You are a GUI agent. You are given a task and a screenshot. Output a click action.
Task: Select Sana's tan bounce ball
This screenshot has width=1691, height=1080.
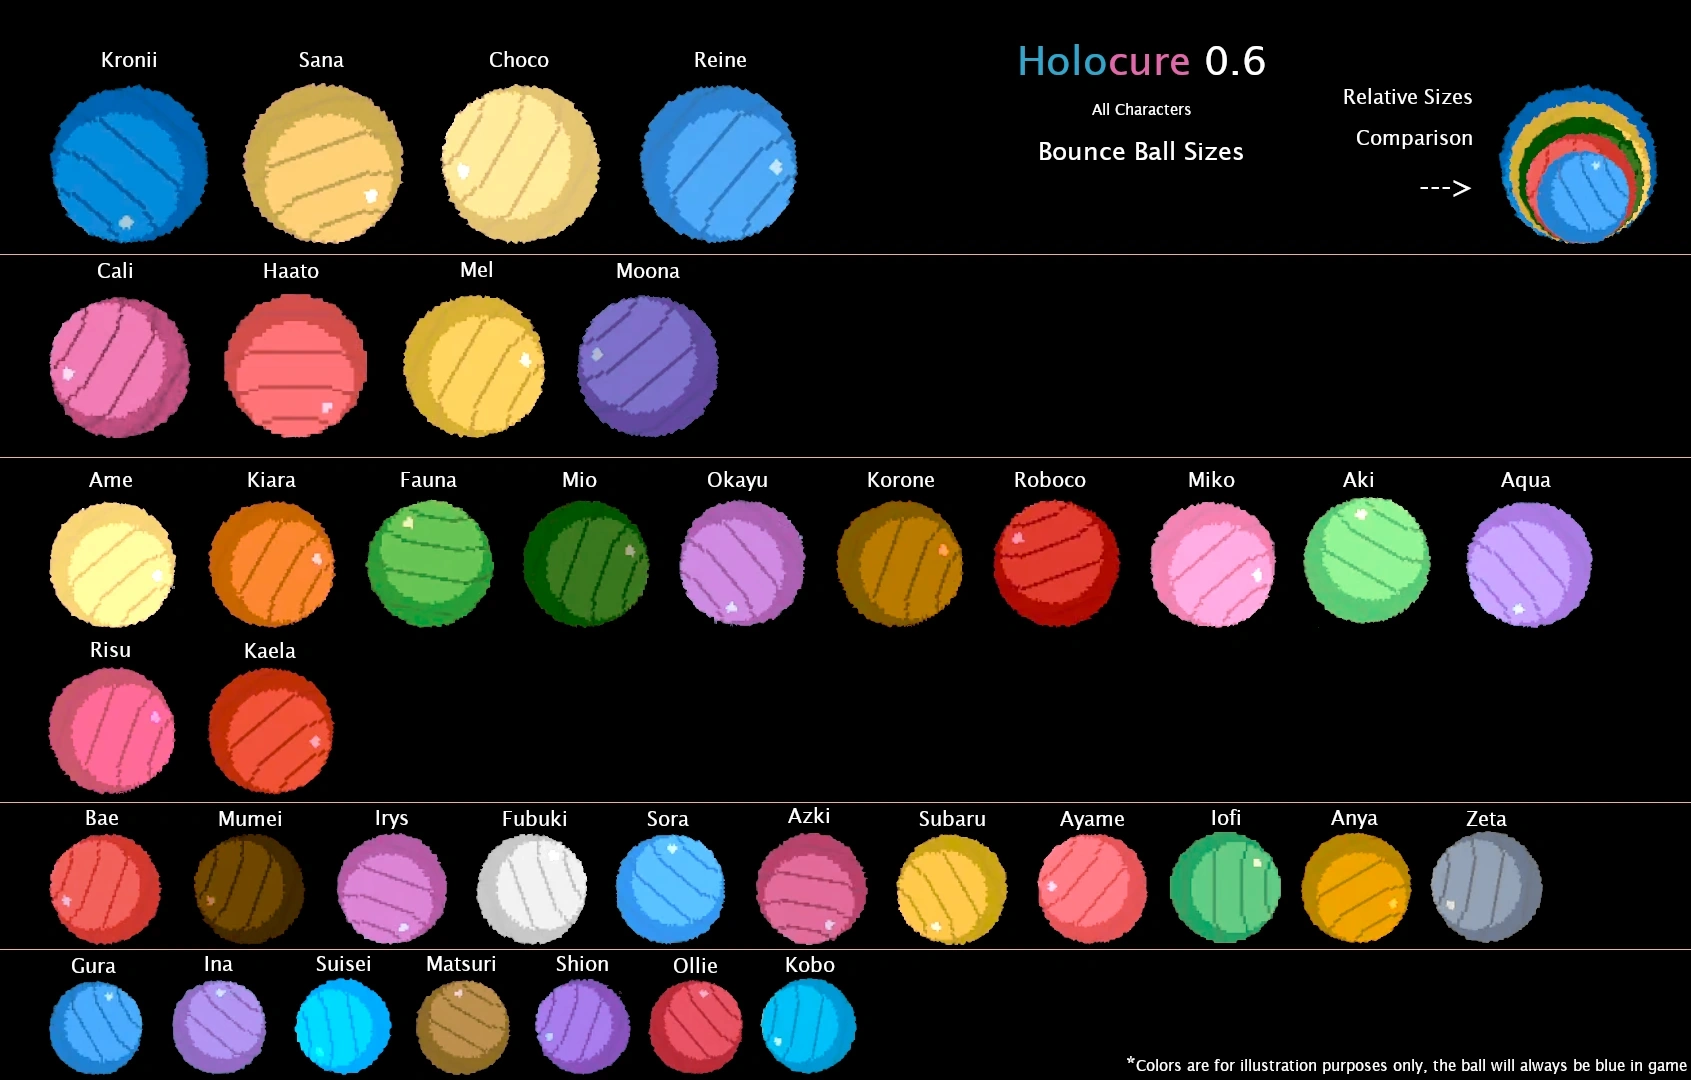point(323,163)
